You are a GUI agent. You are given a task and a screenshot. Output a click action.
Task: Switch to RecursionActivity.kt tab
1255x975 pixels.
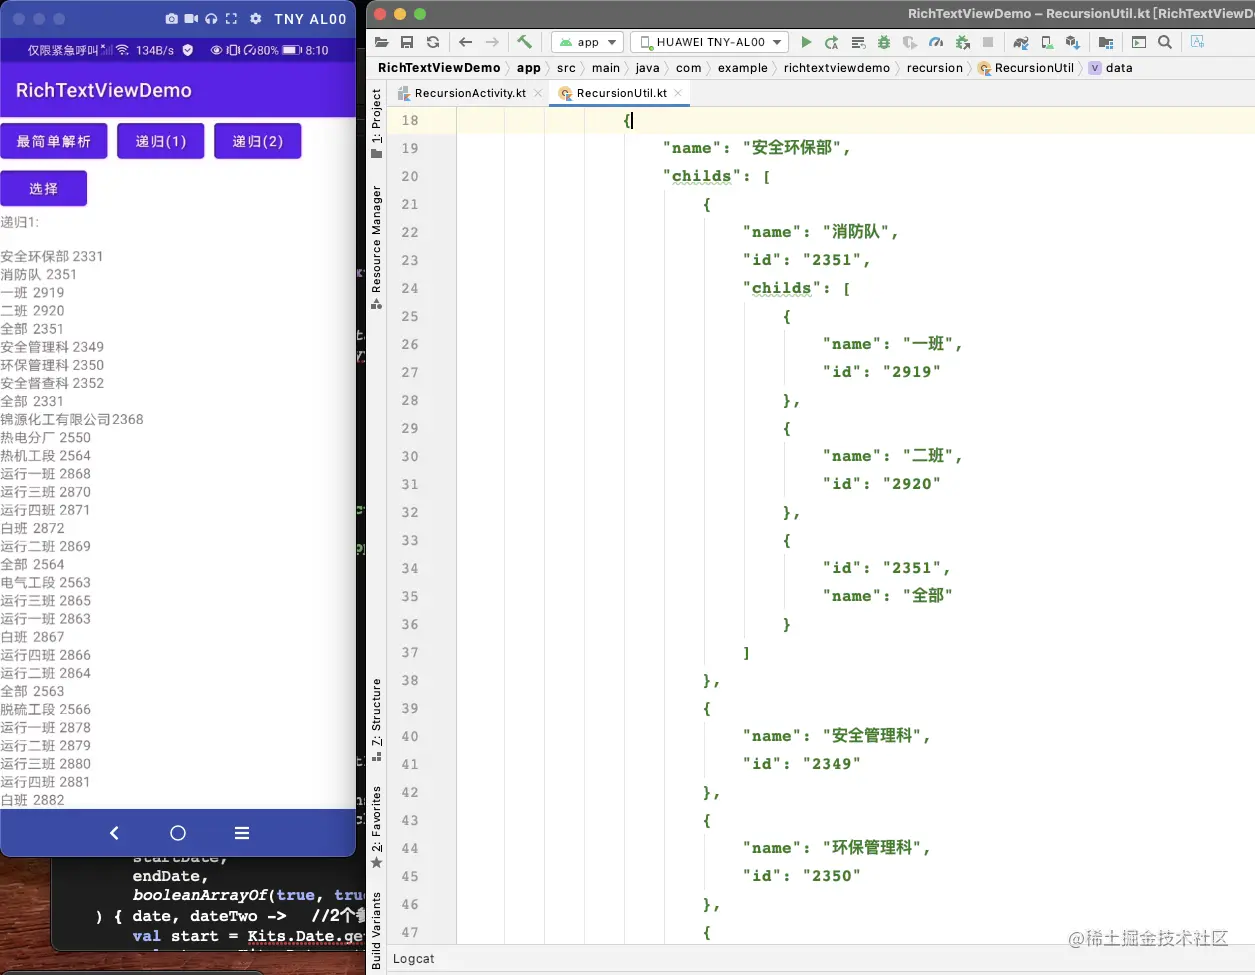[470, 93]
